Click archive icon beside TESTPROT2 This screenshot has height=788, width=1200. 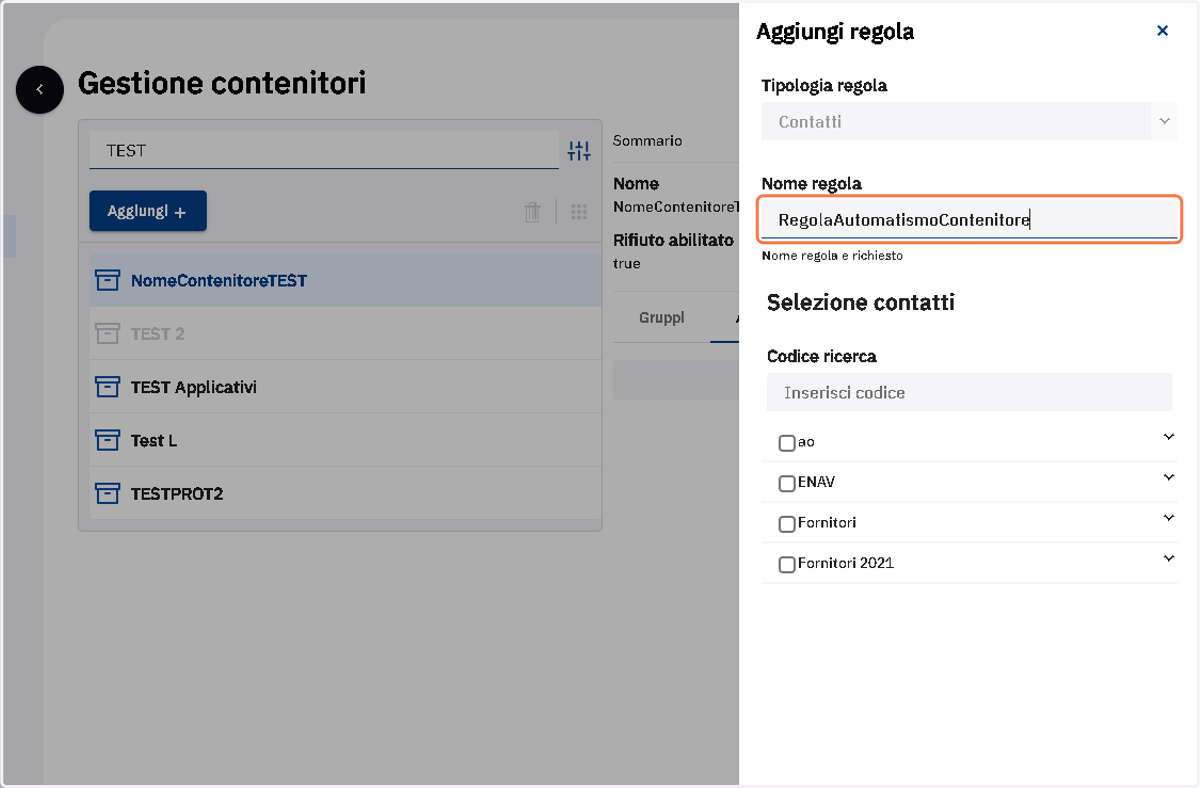click(x=107, y=493)
